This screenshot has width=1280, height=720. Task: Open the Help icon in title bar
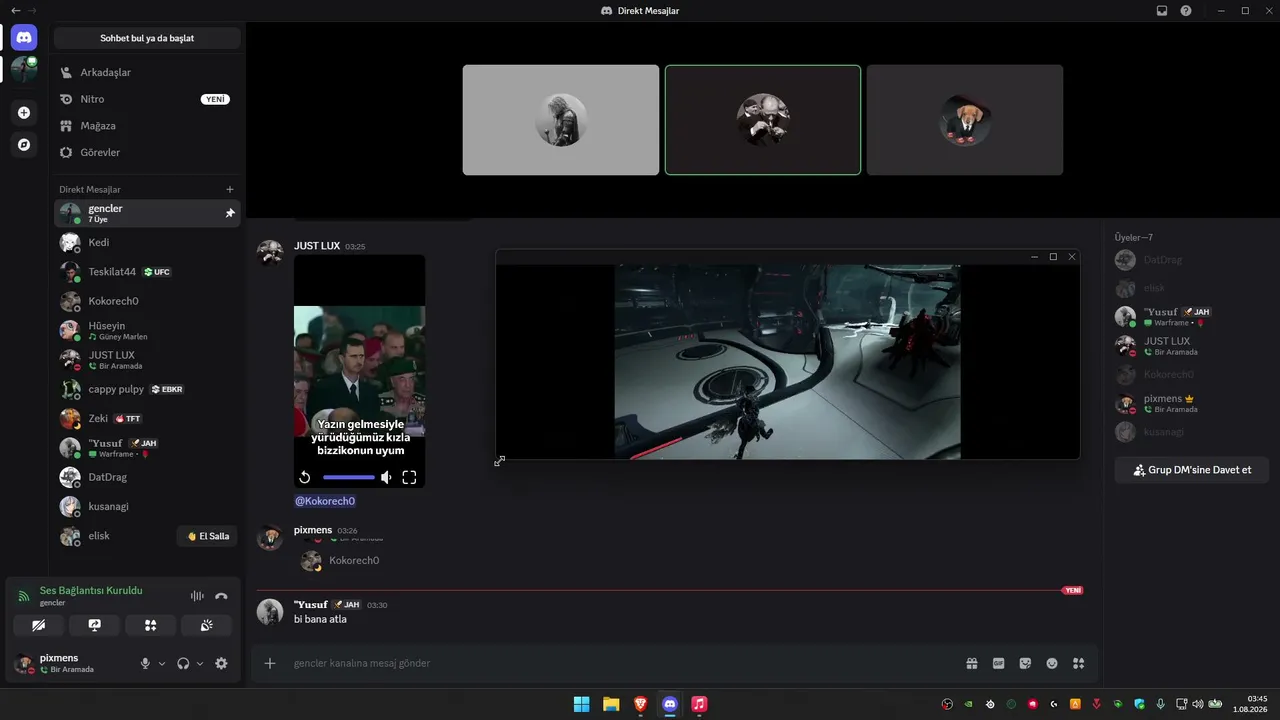[x=1186, y=10]
